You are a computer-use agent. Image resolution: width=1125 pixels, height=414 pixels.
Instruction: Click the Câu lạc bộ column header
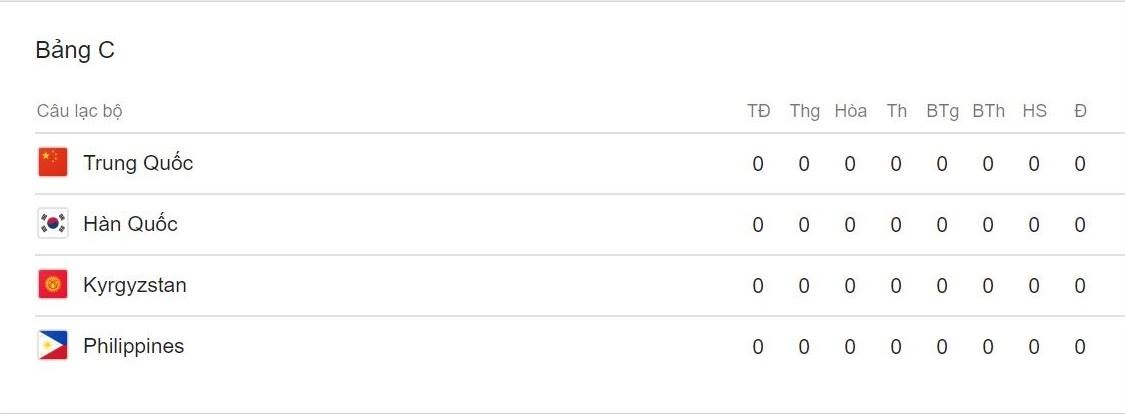click(80, 111)
